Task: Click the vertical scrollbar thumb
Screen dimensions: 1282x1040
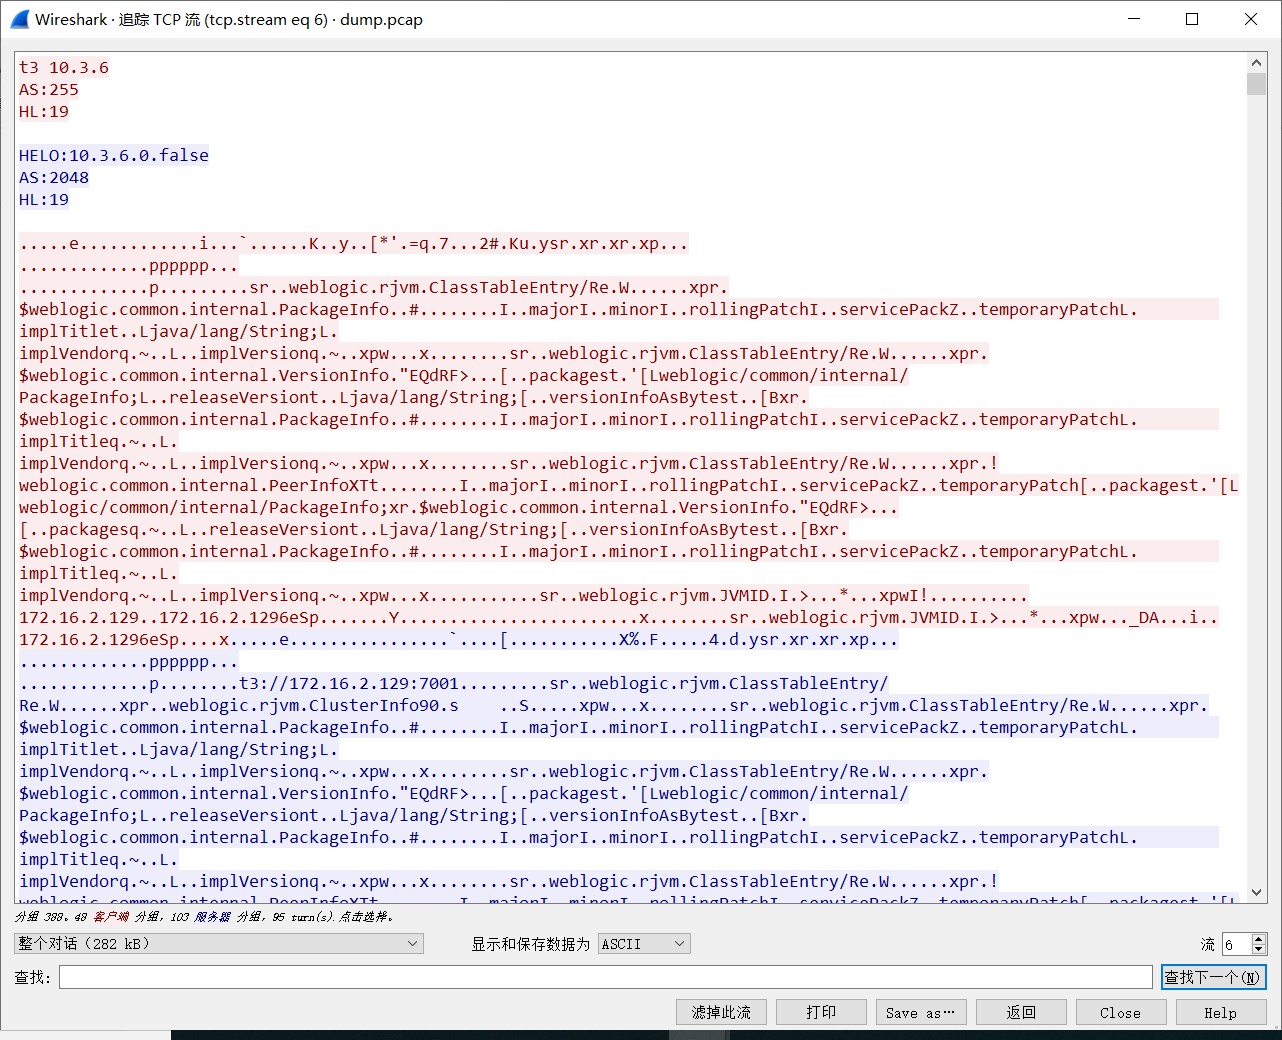Action: click(1257, 84)
